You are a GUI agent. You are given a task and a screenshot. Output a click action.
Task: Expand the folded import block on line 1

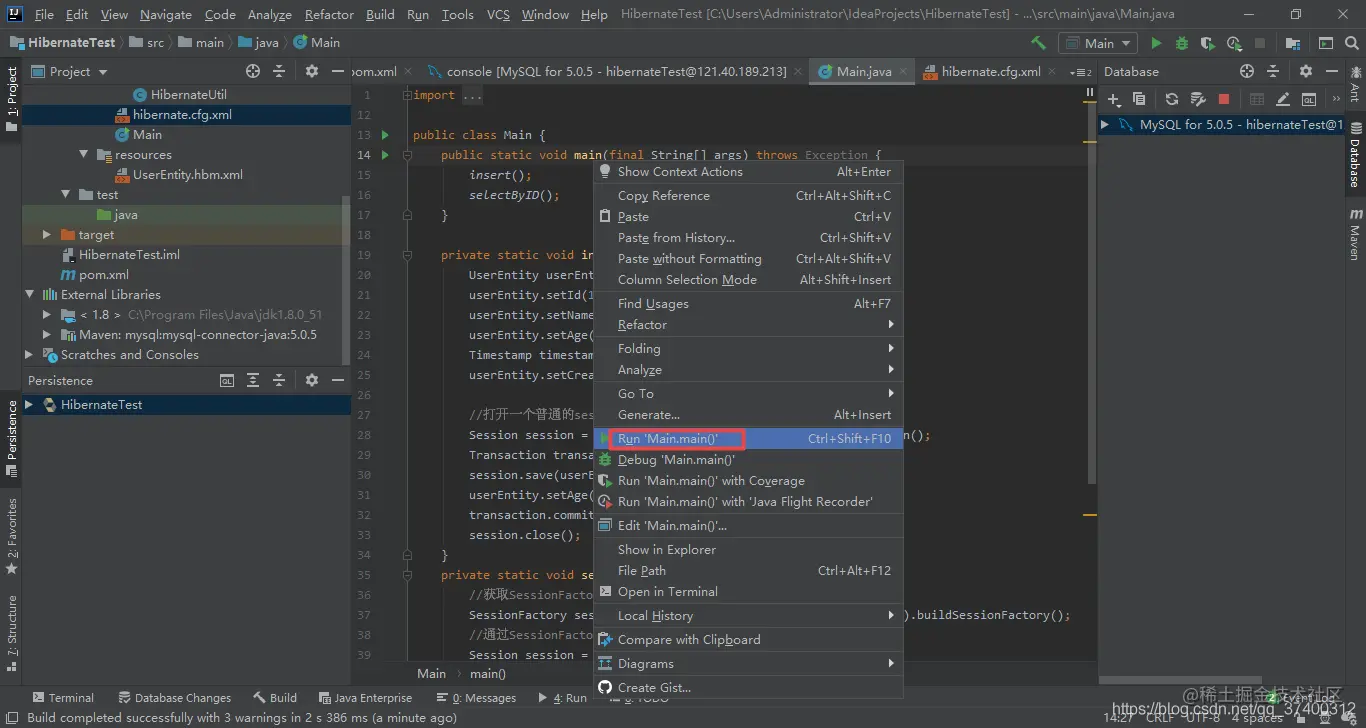coord(405,95)
